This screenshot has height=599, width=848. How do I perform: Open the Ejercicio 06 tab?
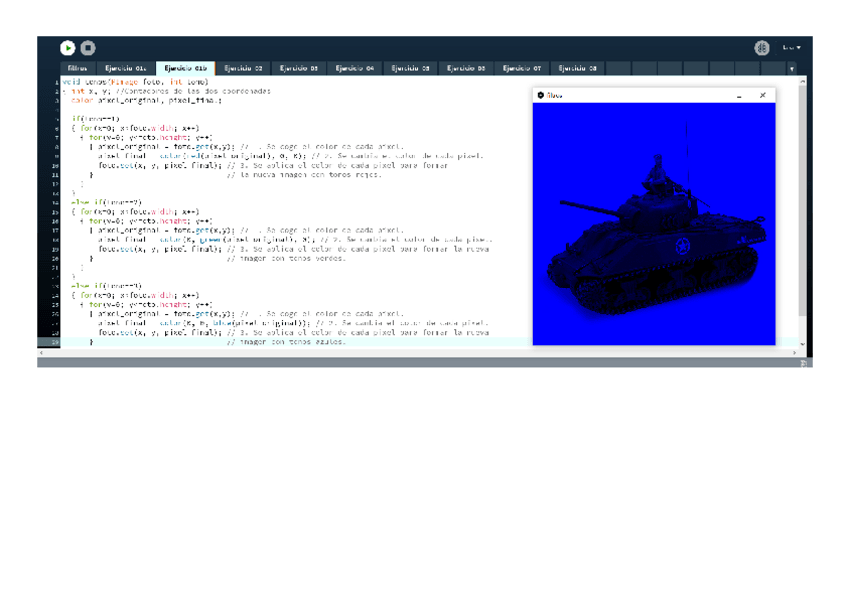(x=466, y=69)
